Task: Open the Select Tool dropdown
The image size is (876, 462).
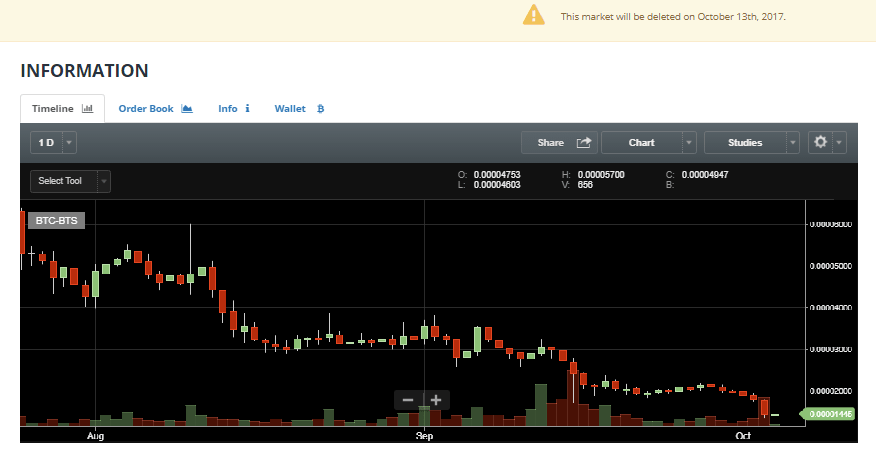Action: coord(70,181)
